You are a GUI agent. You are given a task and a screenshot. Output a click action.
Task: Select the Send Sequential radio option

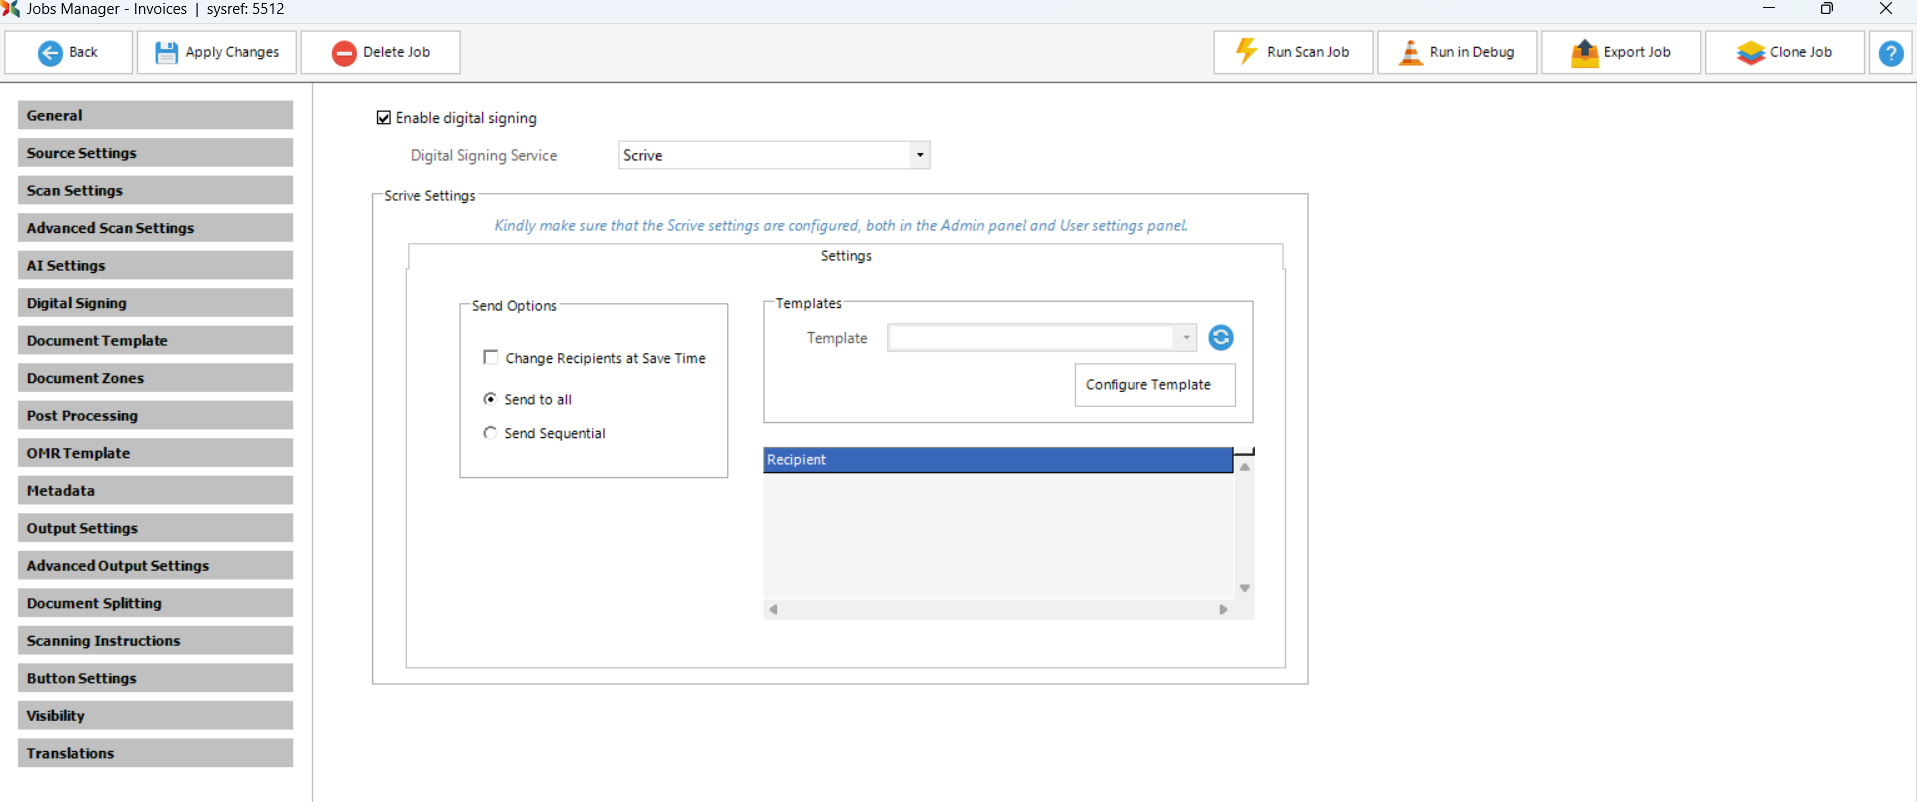pyautogui.click(x=490, y=433)
